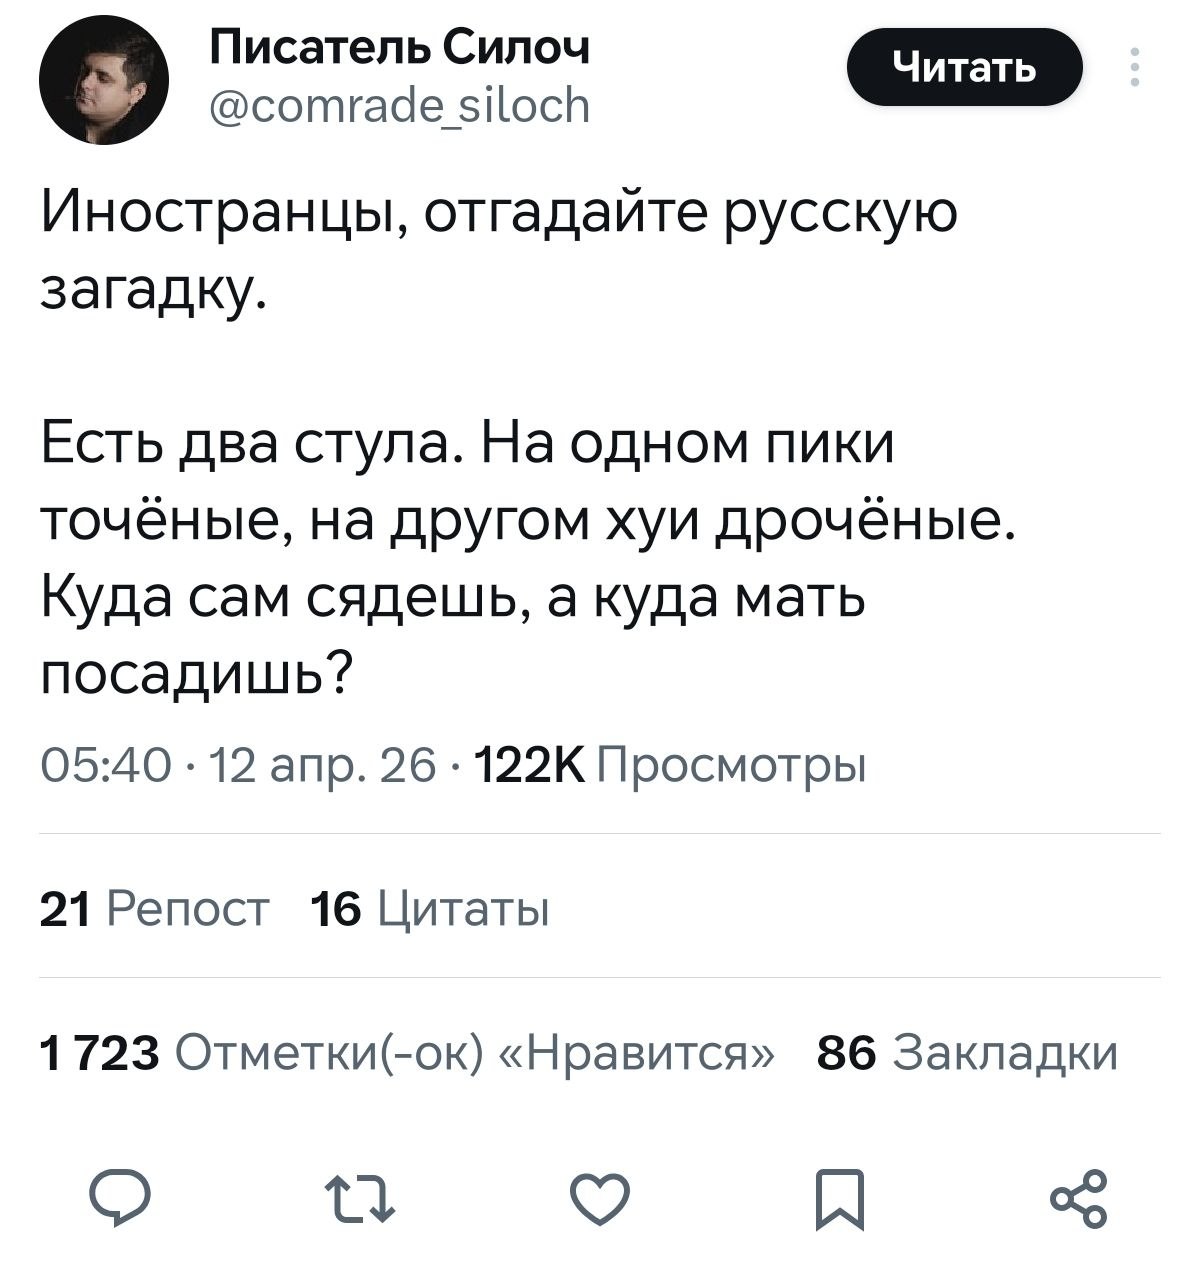1200x1278 pixels.
Task: Share the tweet using the share icon
Action: [x=1081, y=1198]
